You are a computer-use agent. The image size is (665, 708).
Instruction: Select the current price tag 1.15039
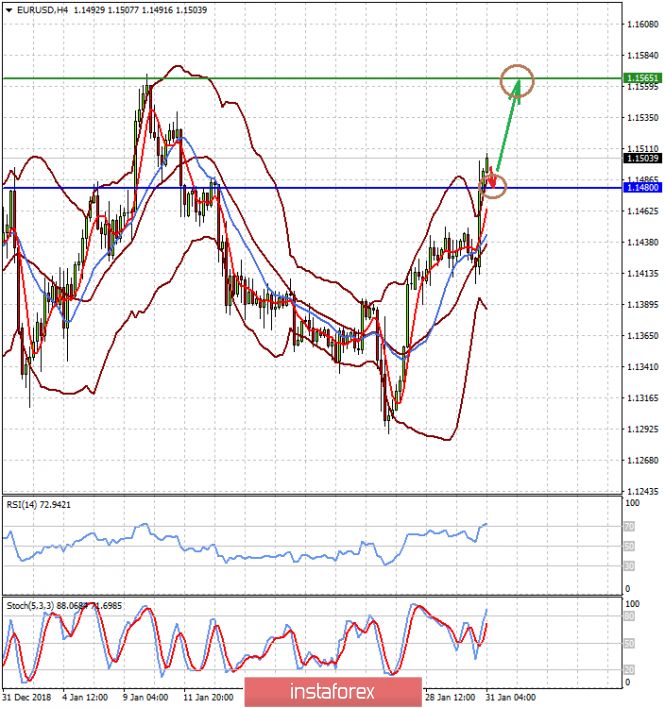click(641, 158)
